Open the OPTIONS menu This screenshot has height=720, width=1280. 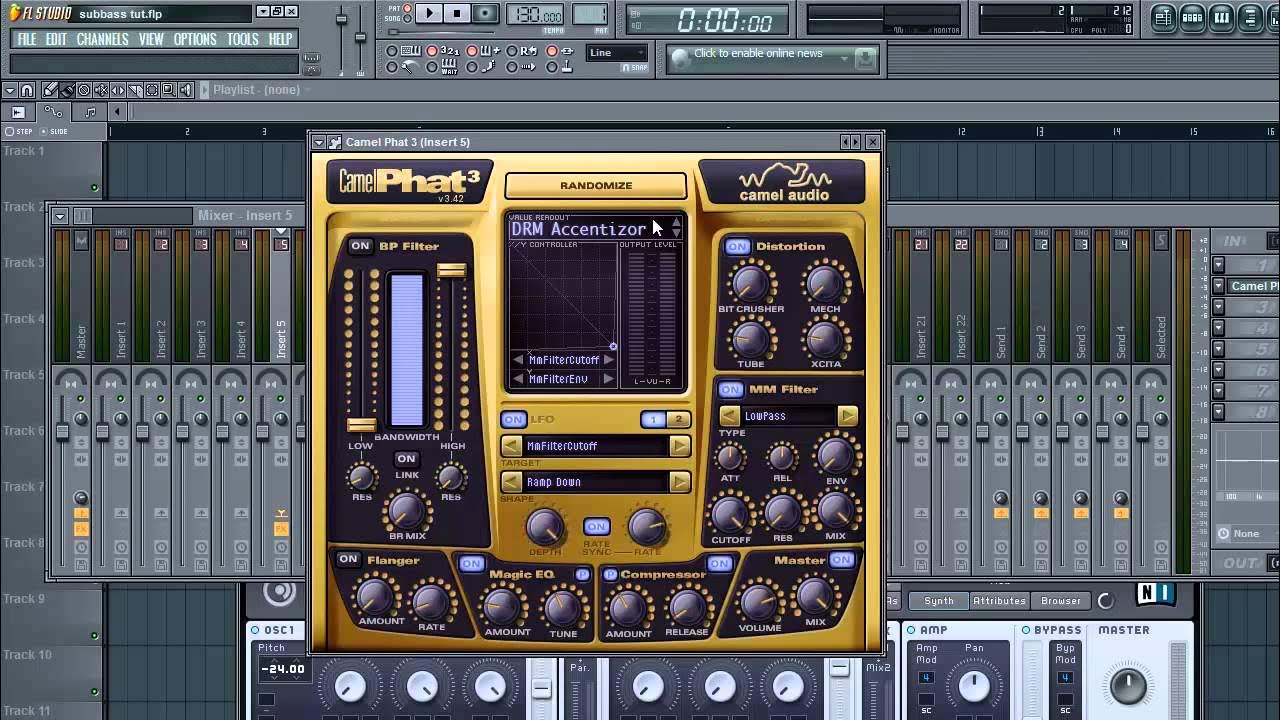pos(195,39)
